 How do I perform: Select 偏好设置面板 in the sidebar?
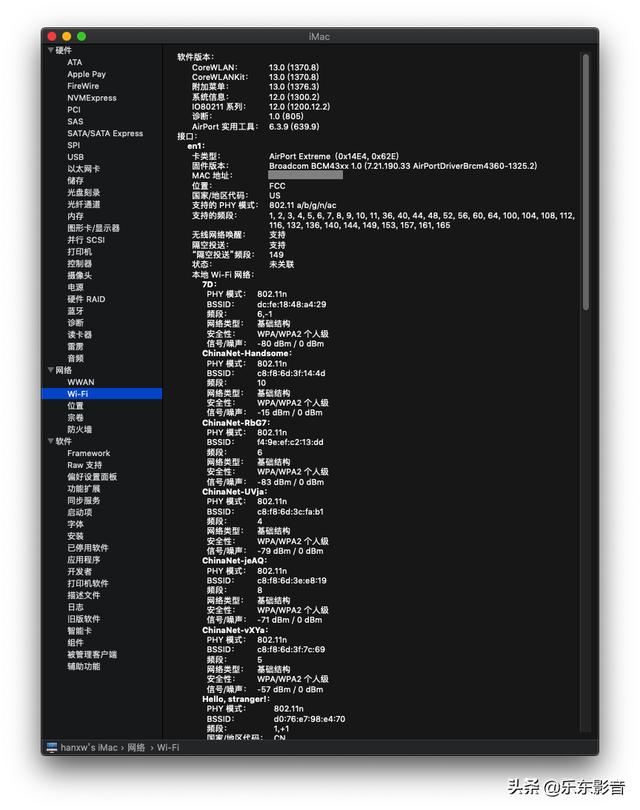(92, 477)
